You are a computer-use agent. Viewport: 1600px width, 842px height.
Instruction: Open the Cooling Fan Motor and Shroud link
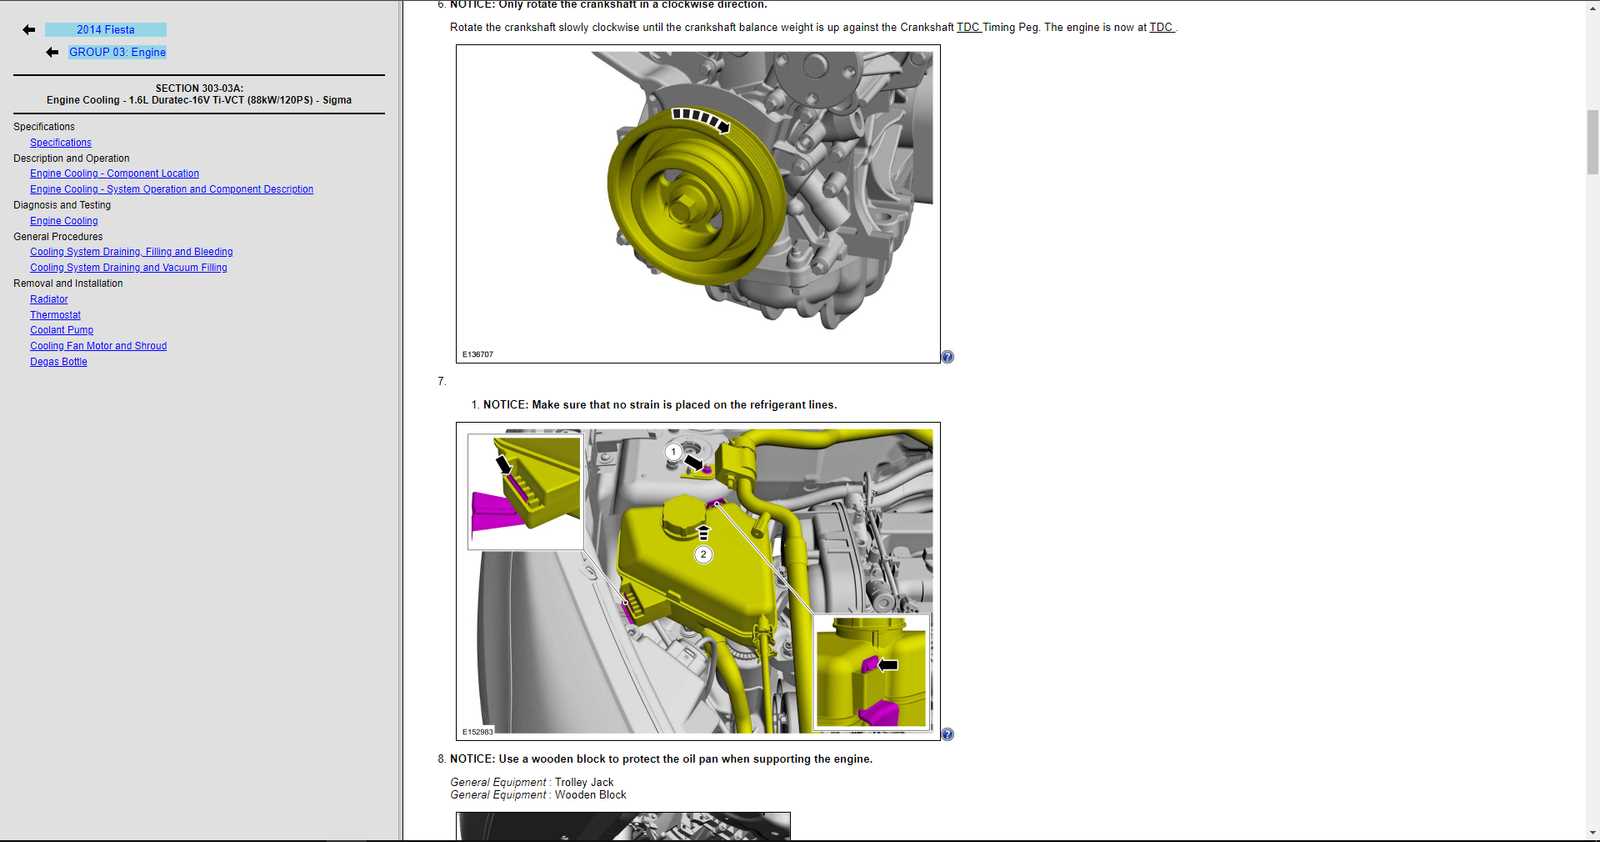point(98,346)
